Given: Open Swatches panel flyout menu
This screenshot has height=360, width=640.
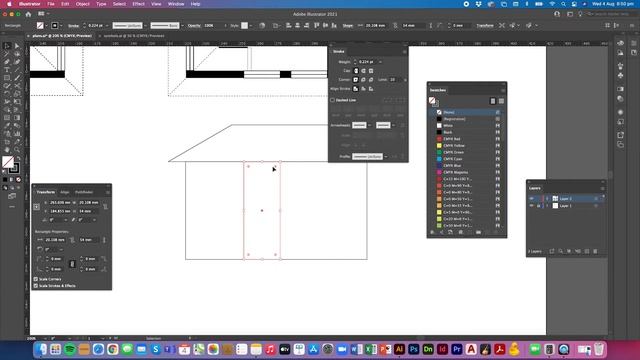Looking at the screenshot, I should click(x=502, y=90).
